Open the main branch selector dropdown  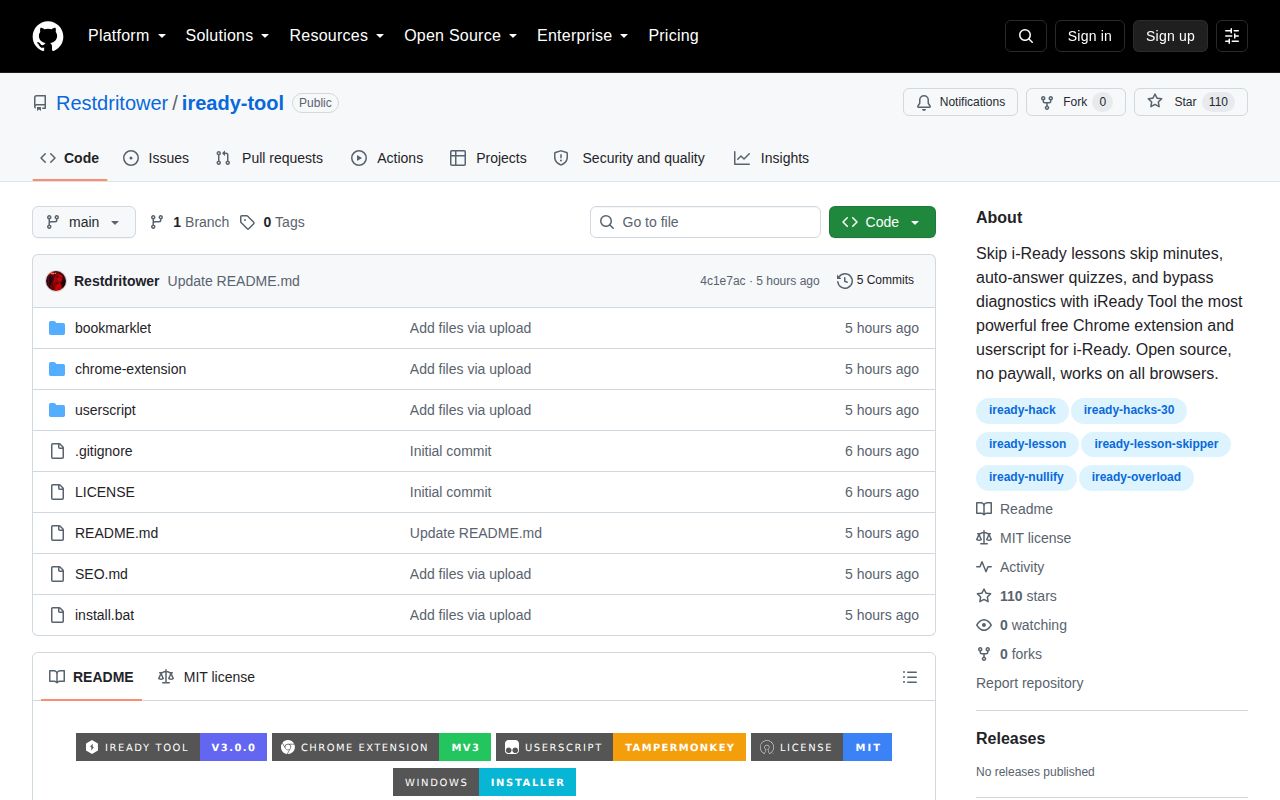tap(84, 222)
